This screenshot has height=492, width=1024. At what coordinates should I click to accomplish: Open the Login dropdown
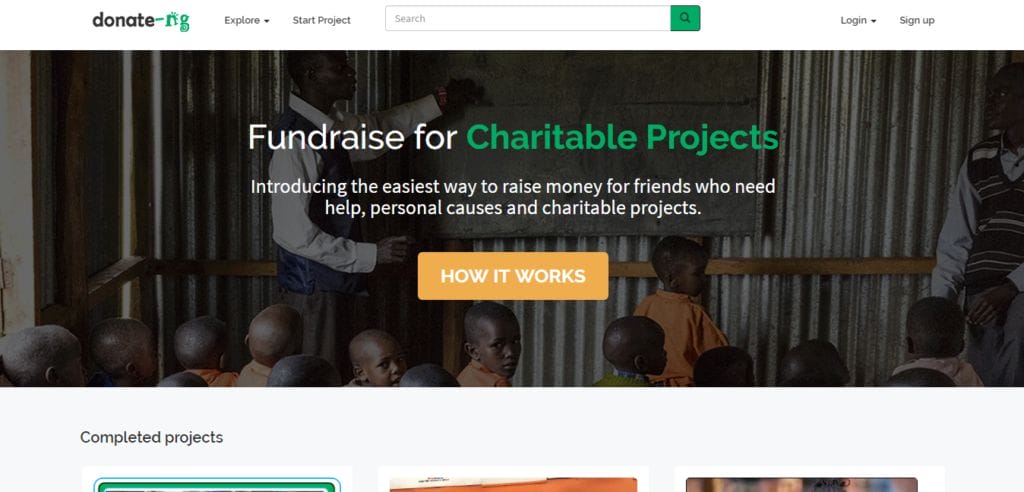(x=858, y=20)
